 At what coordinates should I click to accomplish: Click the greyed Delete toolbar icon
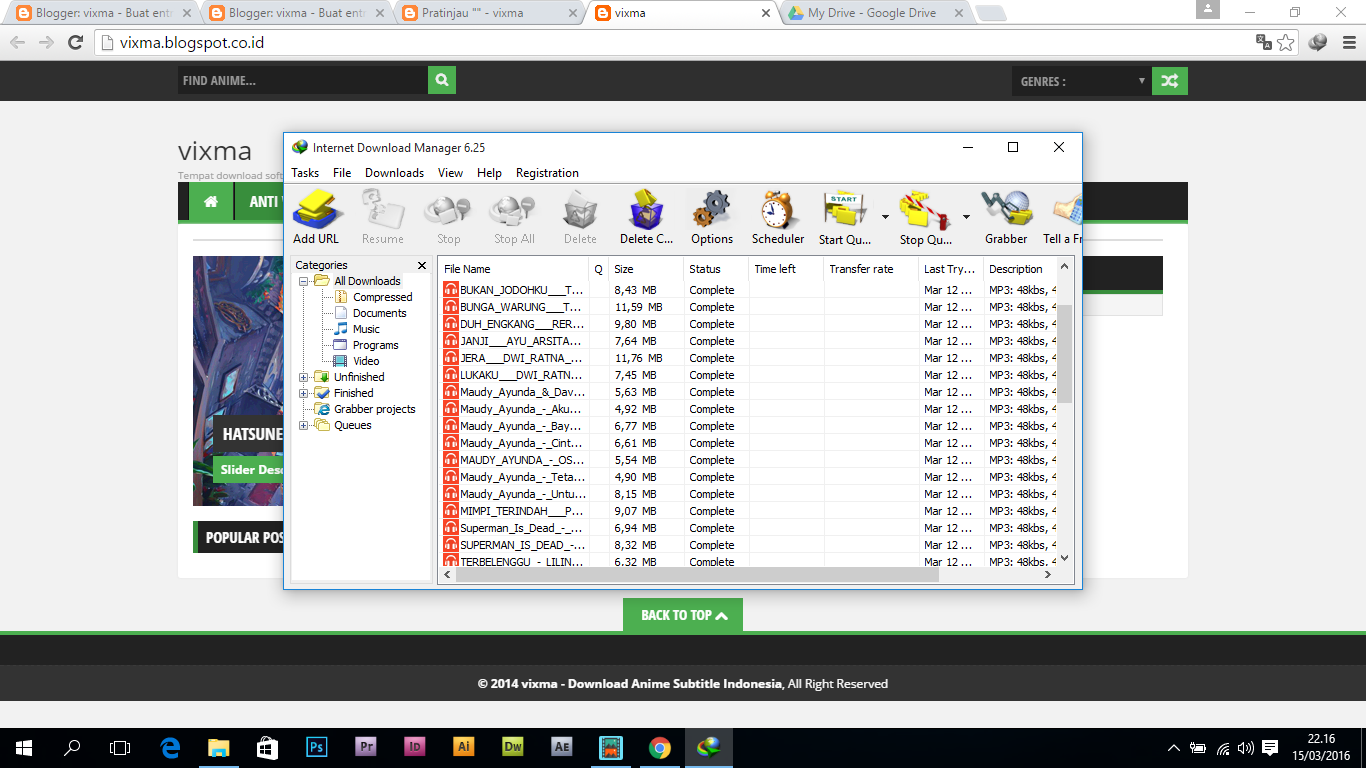[x=580, y=209]
